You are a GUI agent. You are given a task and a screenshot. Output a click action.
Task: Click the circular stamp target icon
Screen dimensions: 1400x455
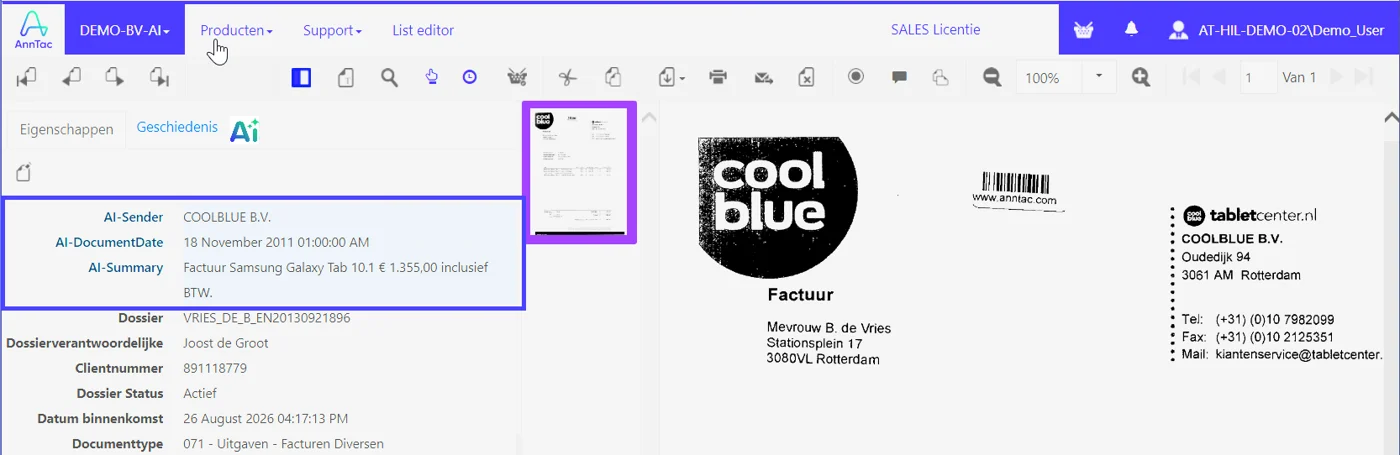(x=855, y=76)
